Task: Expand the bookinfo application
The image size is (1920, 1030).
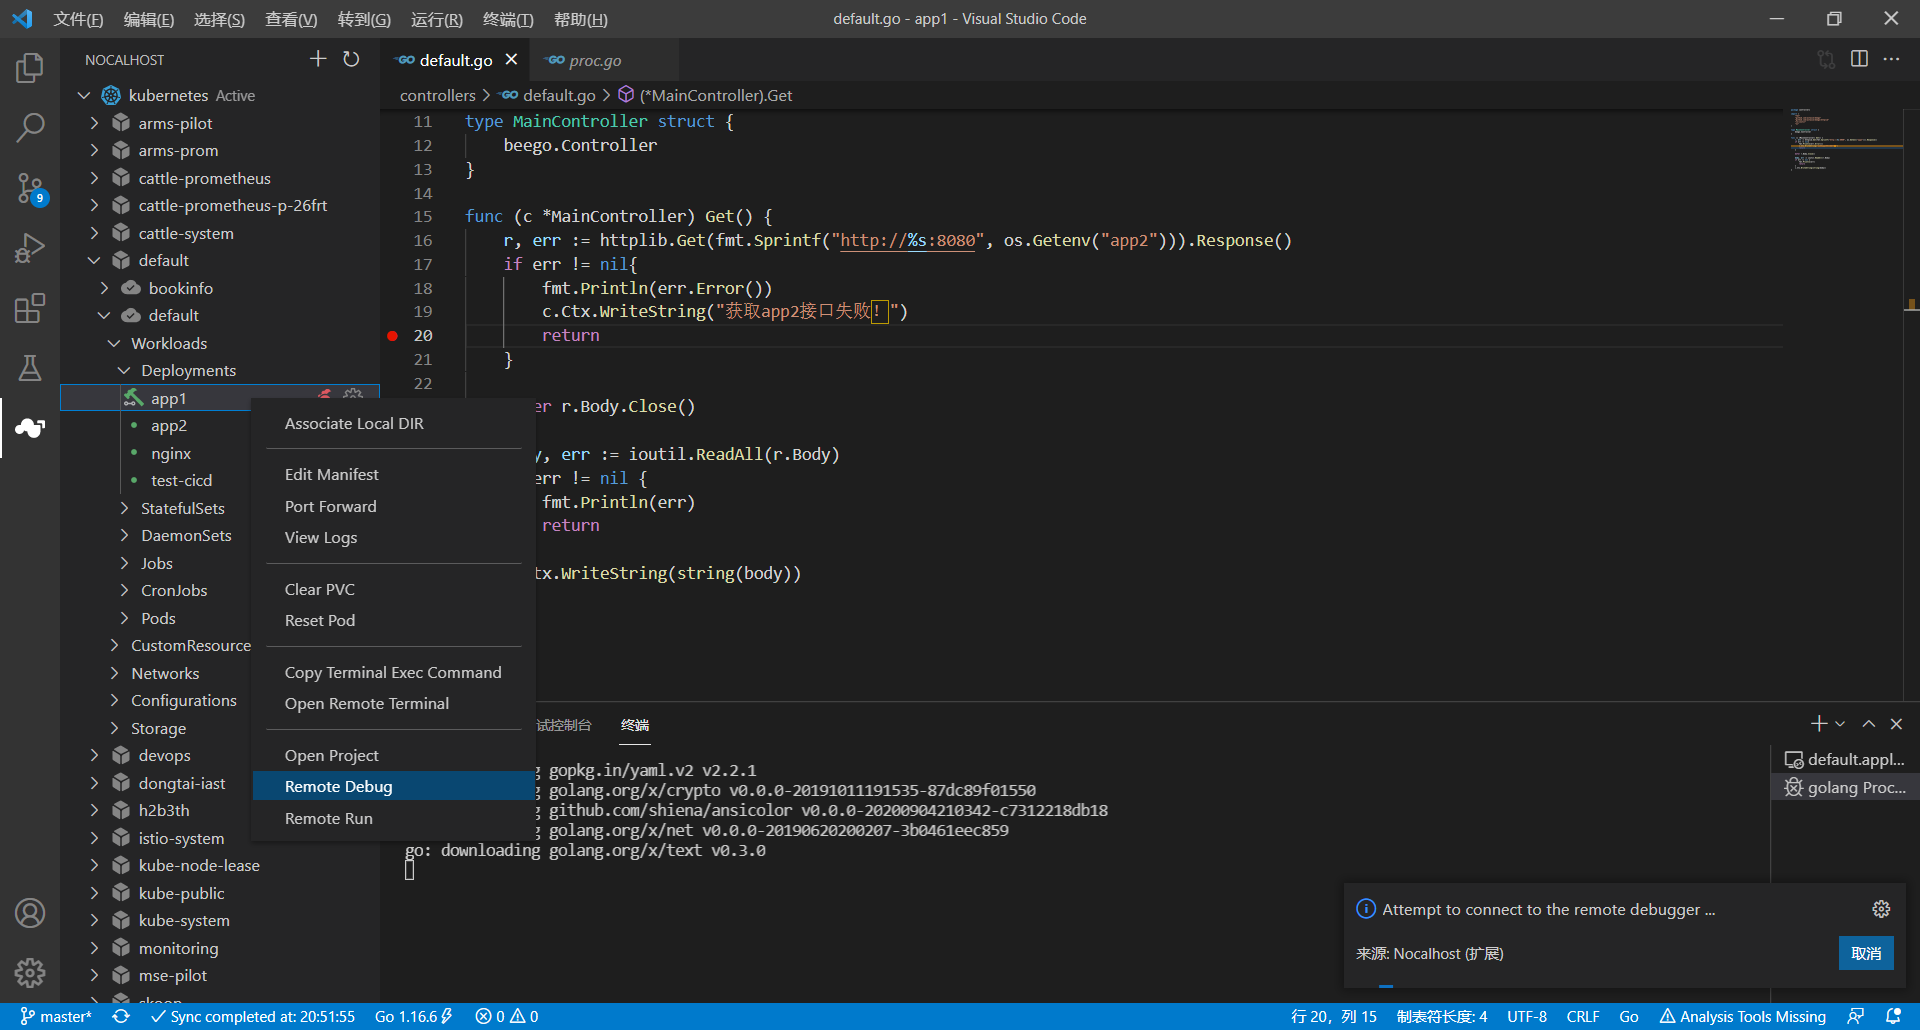Action: click(104, 288)
